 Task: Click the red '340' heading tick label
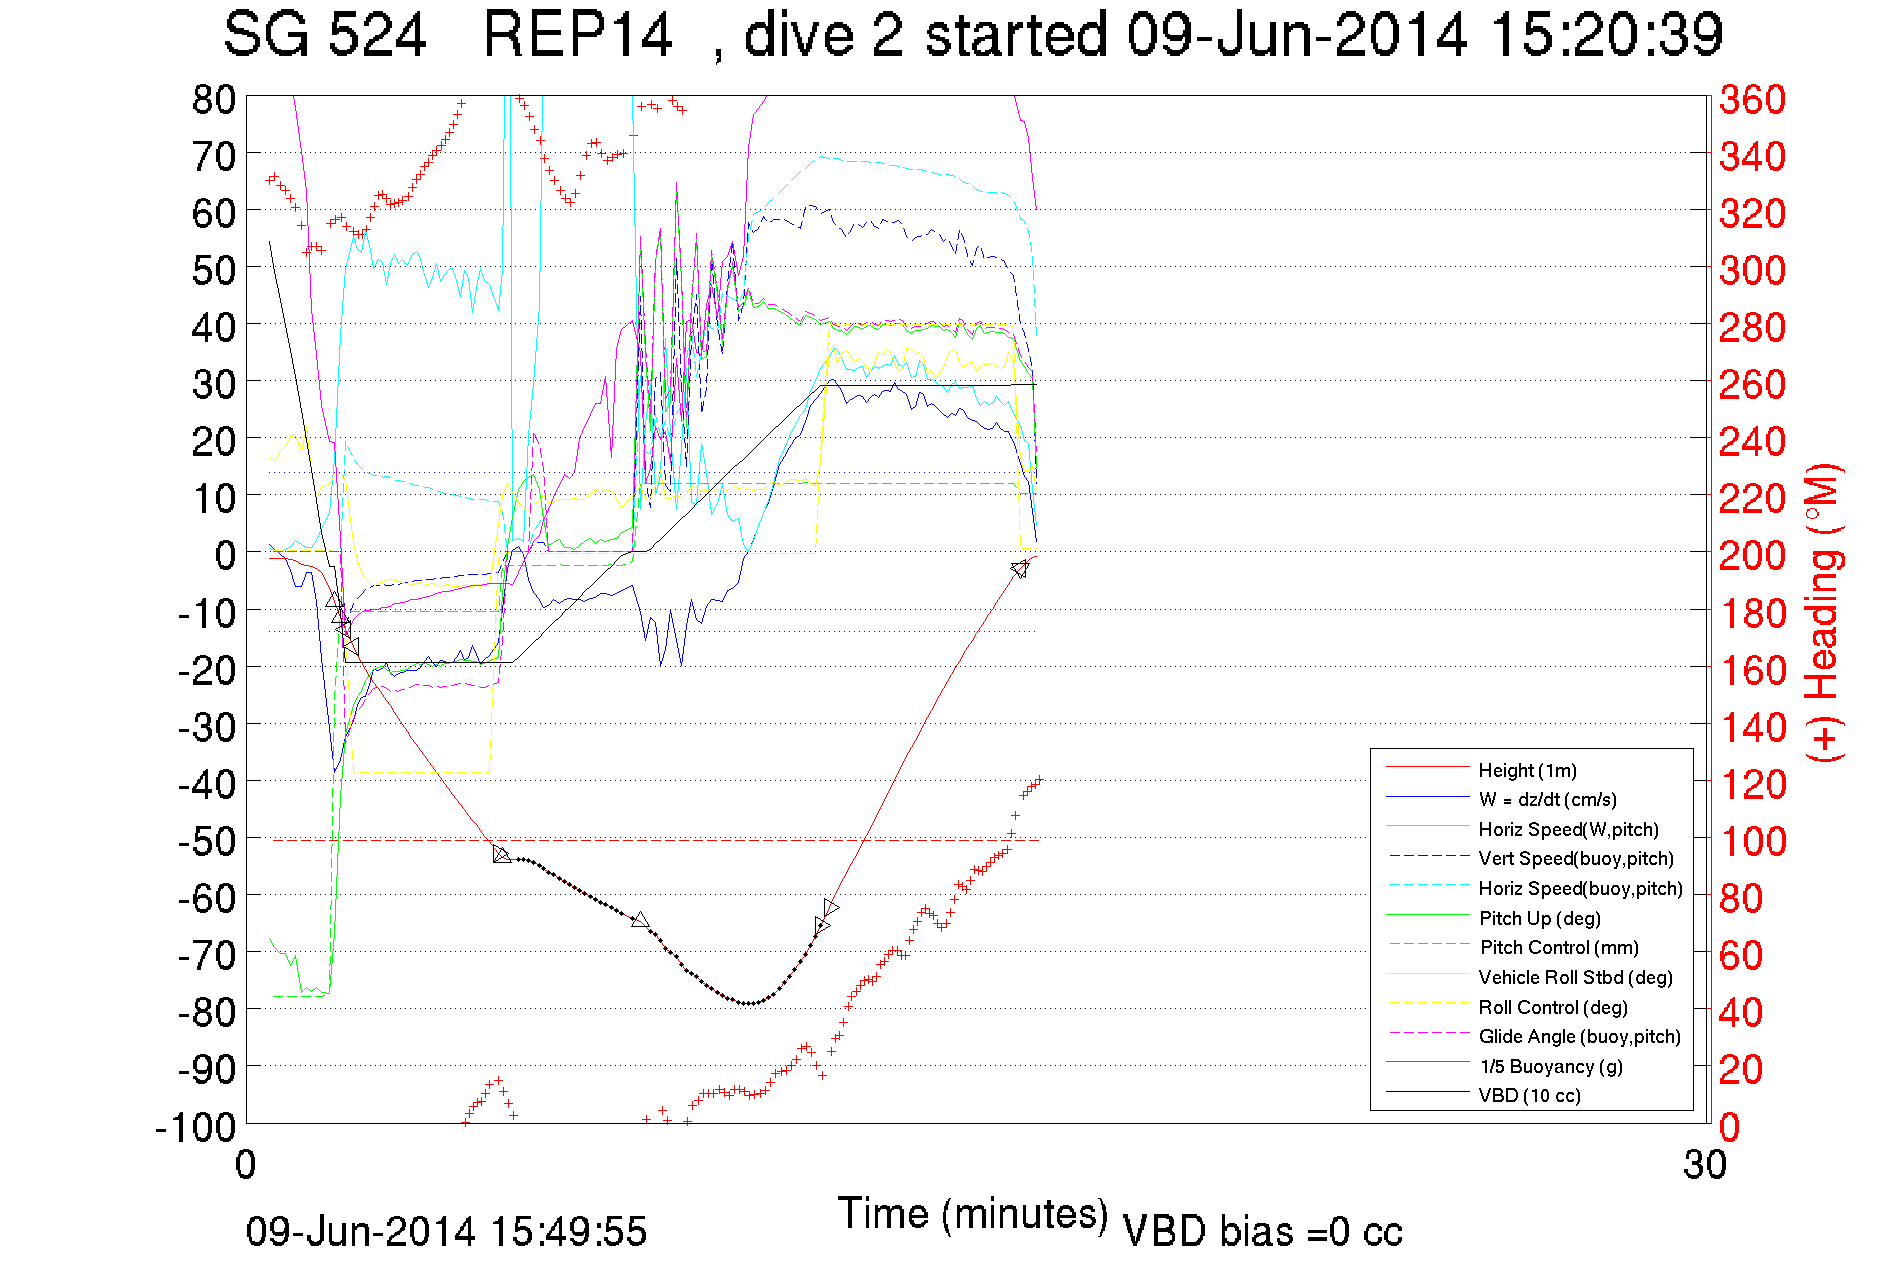1752,156
